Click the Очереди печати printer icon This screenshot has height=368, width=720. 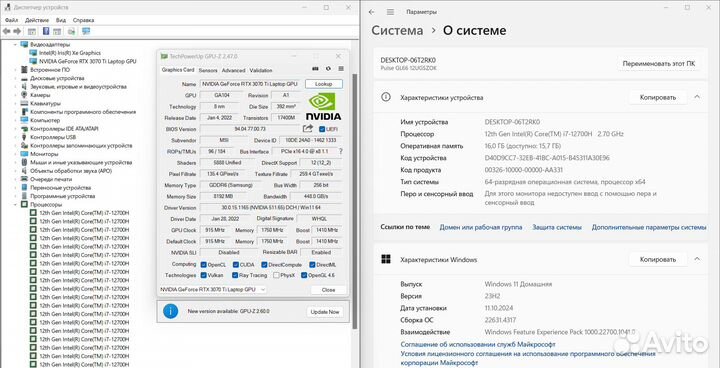pos(24,179)
